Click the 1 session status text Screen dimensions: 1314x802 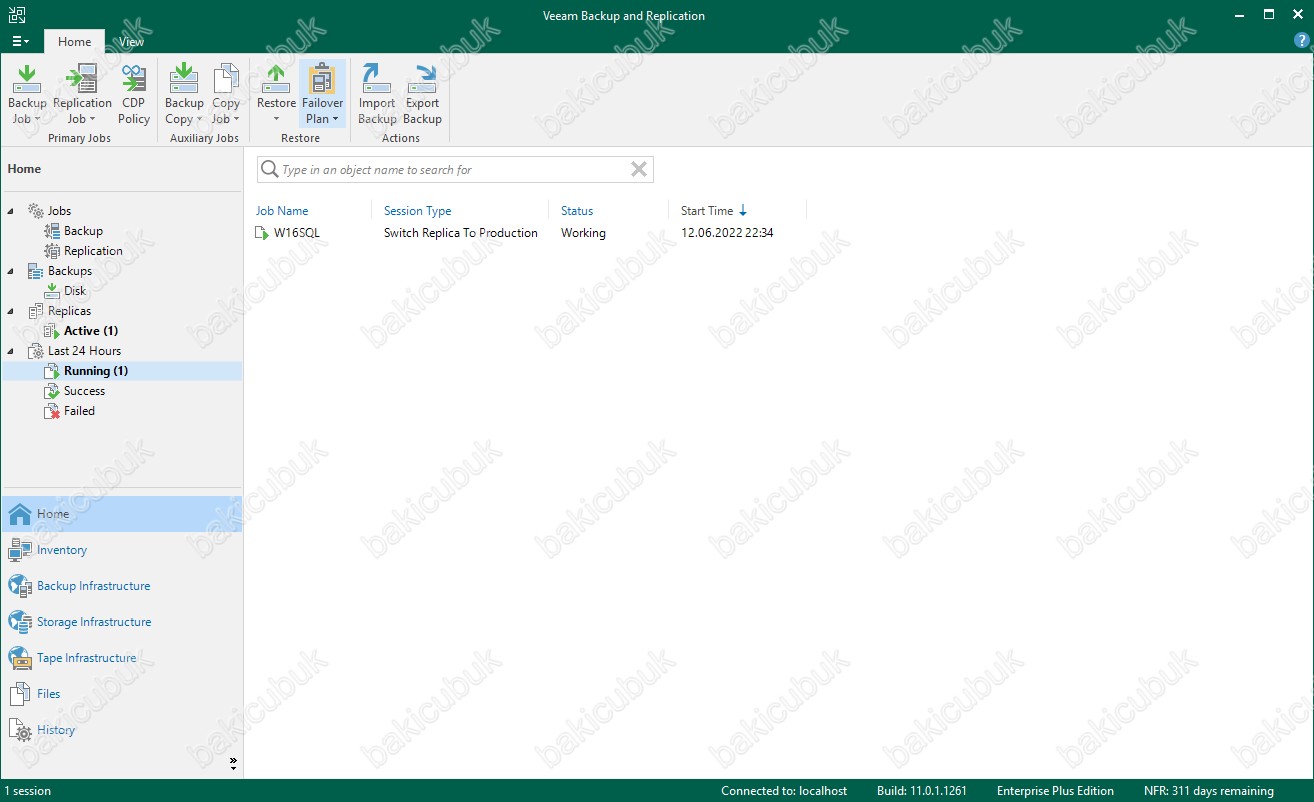(x=29, y=791)
